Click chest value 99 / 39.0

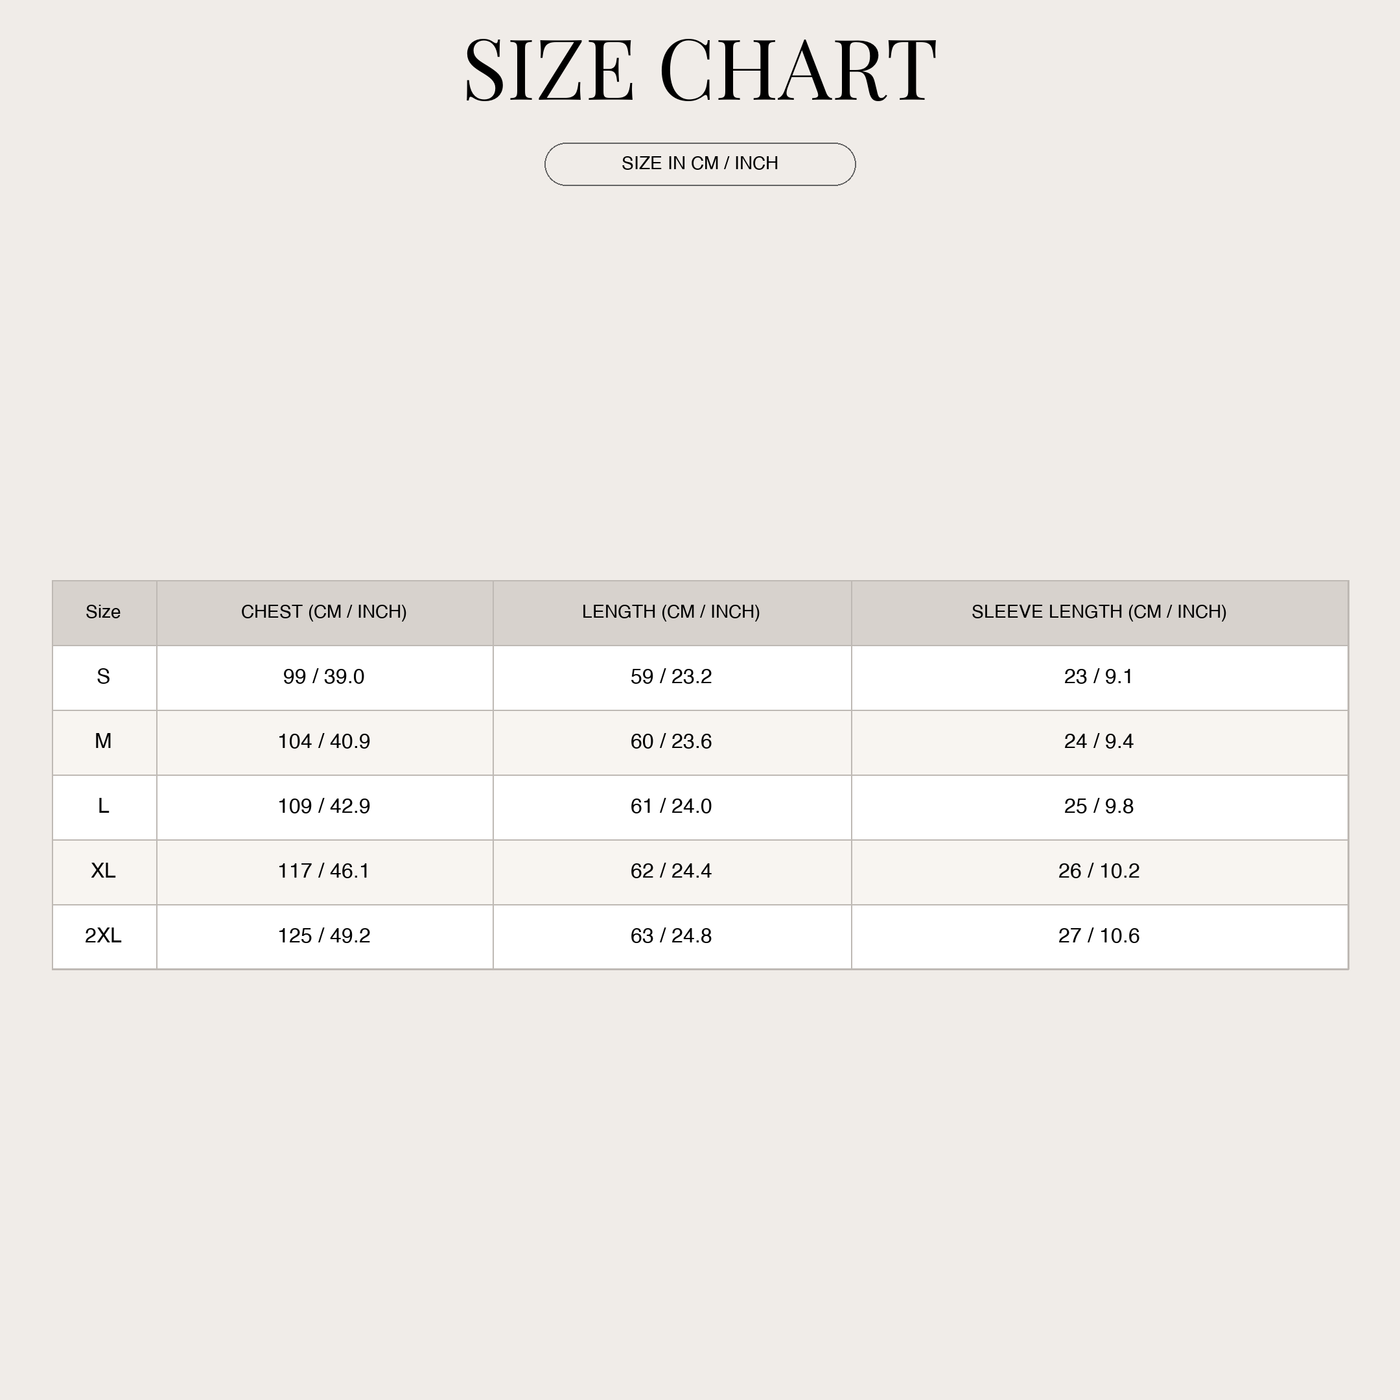[x=324, y=677]
